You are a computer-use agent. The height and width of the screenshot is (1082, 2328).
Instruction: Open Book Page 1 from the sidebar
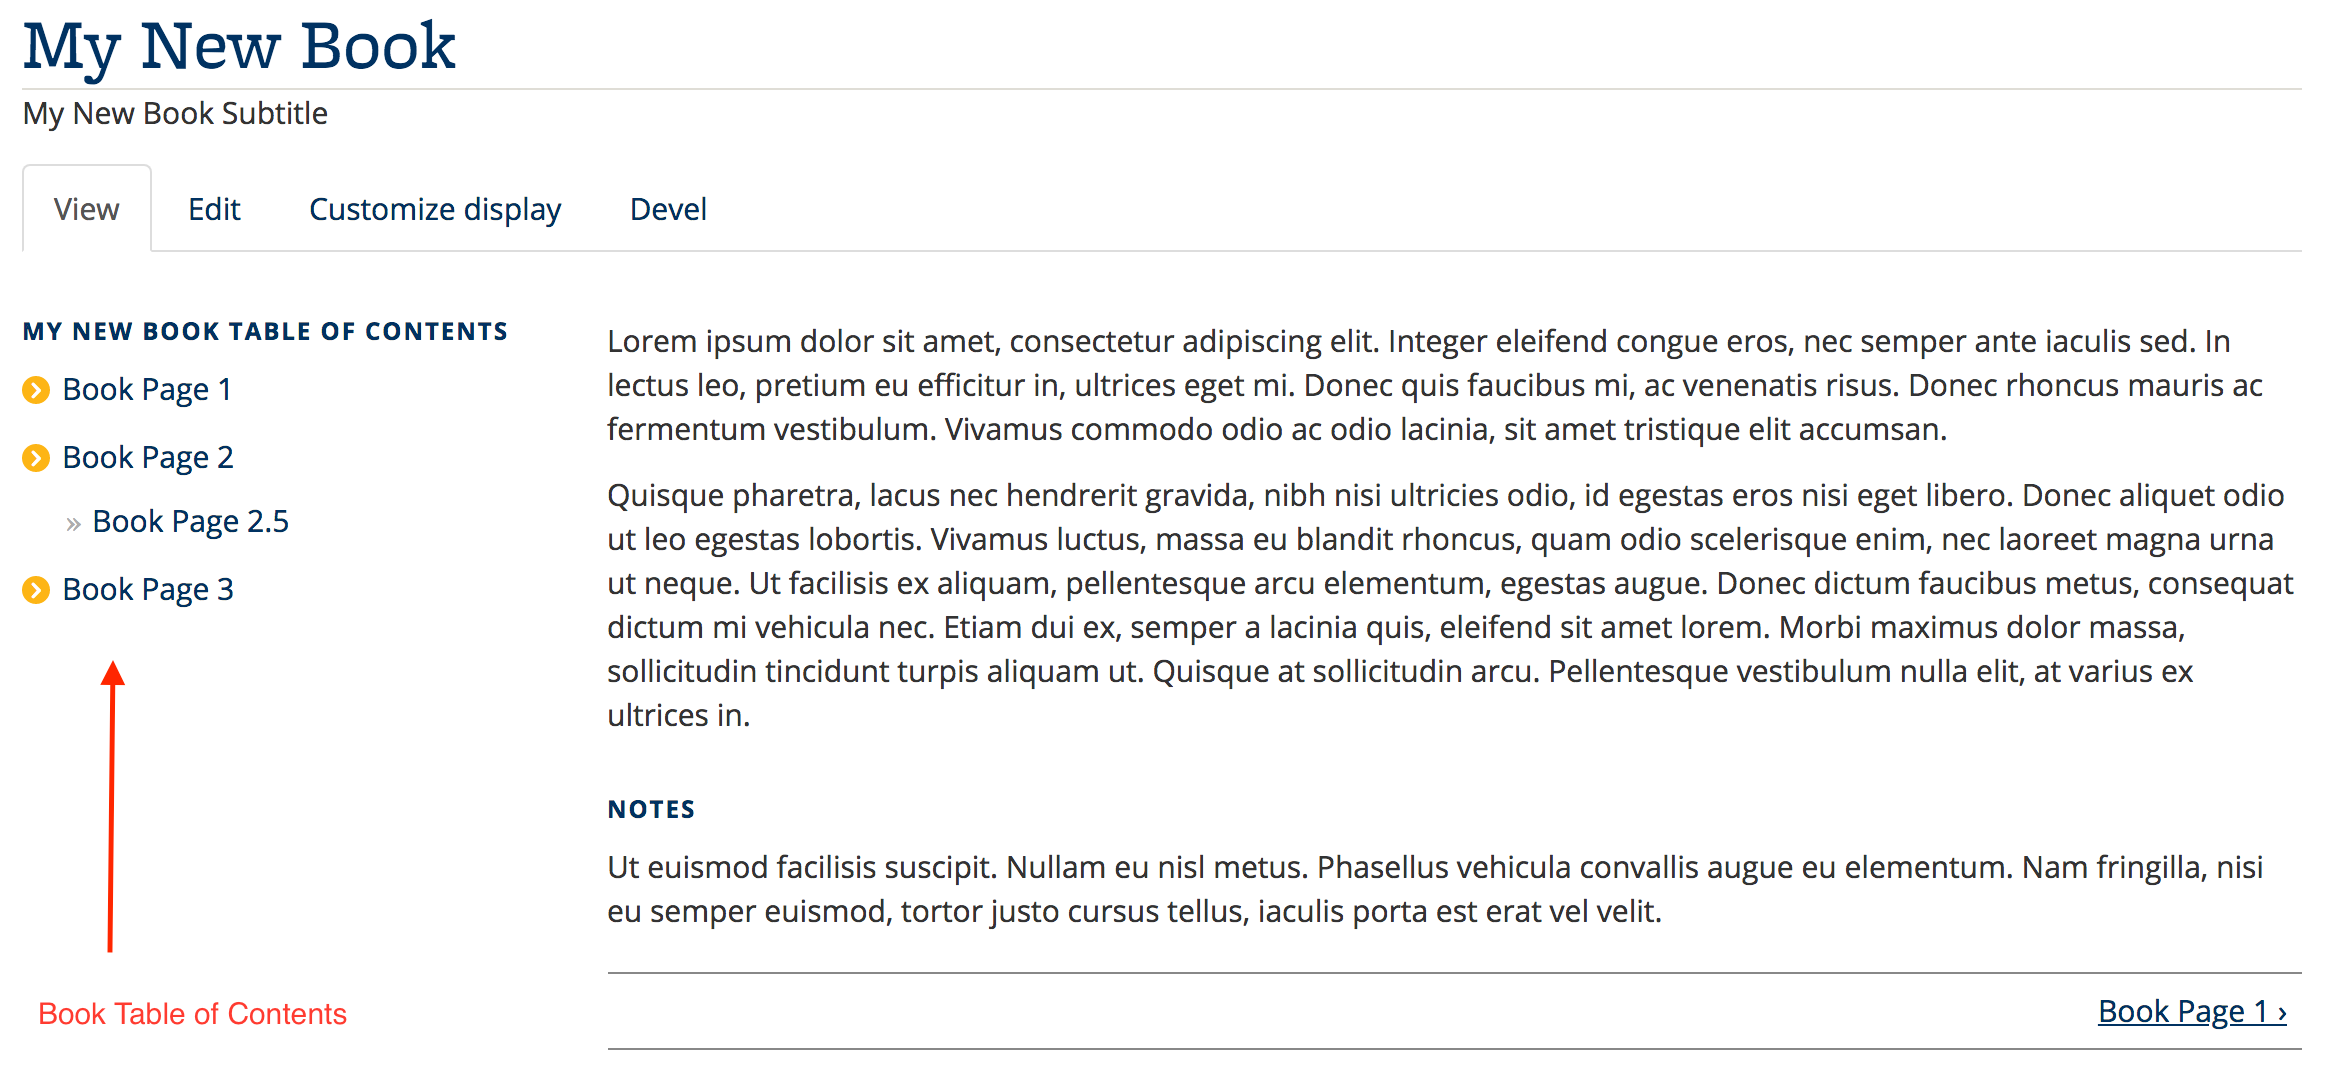pyautogui.click(x=147, y=389)
